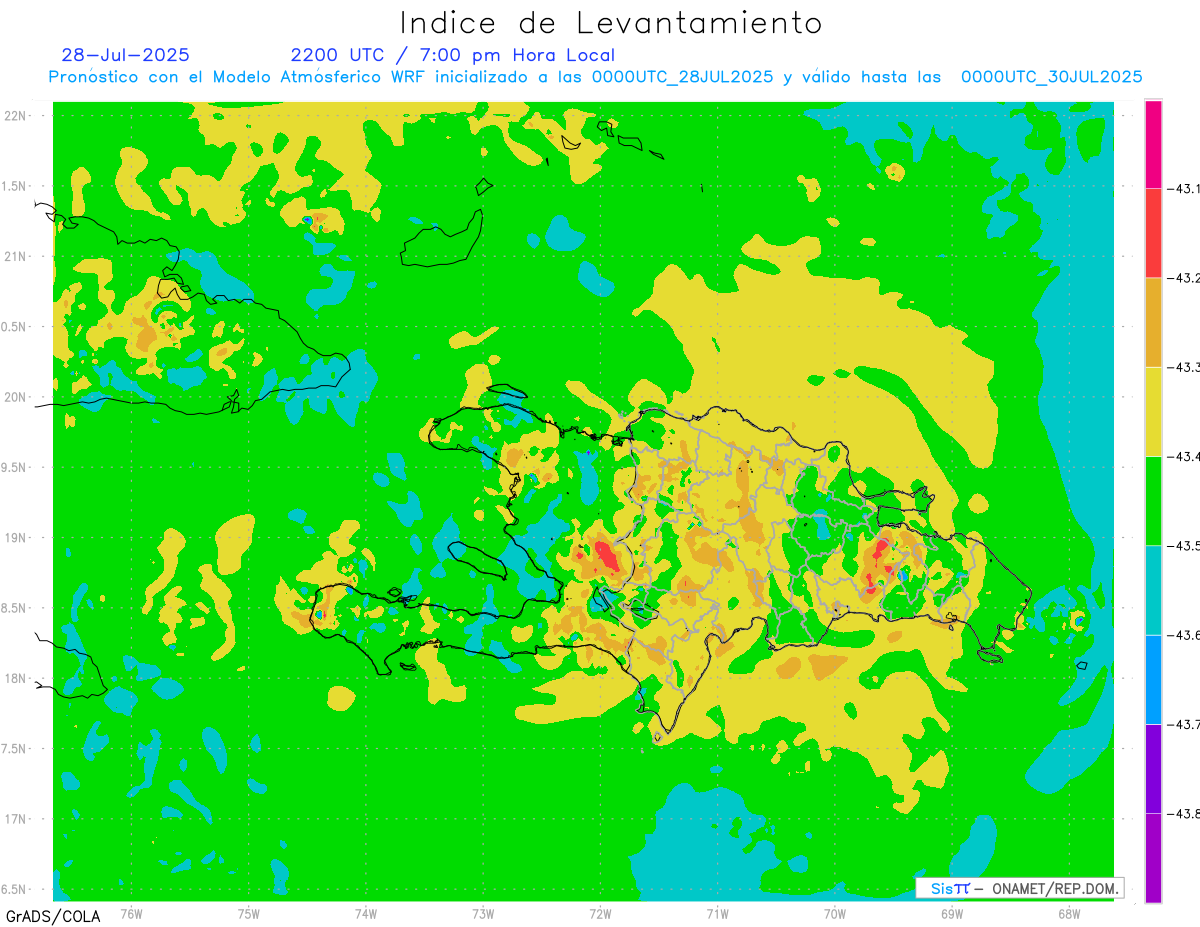The height and width of the screenshot is (927, 1200).
Task: Click the -43.7 color scale value
Action: [1186, 724]
